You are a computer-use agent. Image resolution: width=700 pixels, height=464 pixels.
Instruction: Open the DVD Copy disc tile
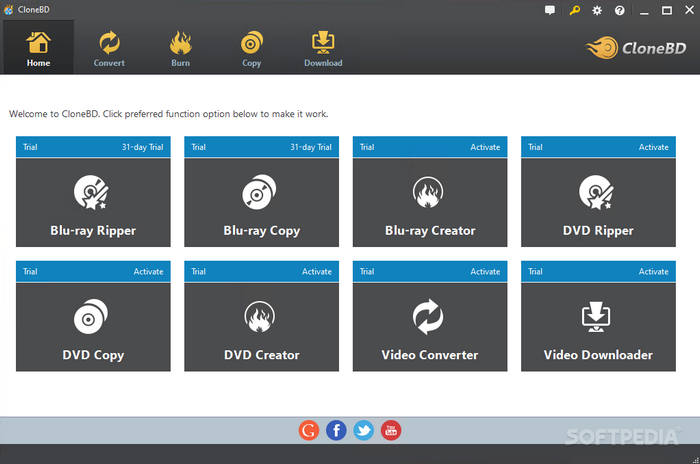[93, 327]
